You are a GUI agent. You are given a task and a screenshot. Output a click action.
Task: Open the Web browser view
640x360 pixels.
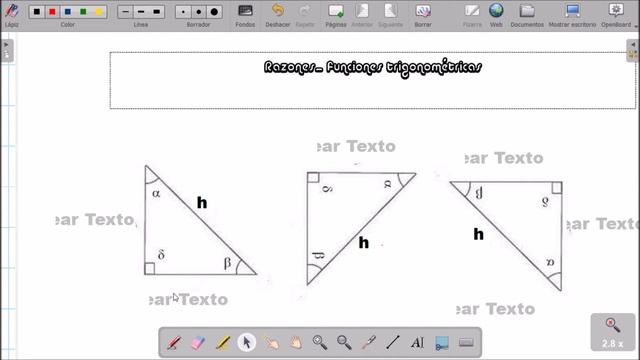[496, 15]
